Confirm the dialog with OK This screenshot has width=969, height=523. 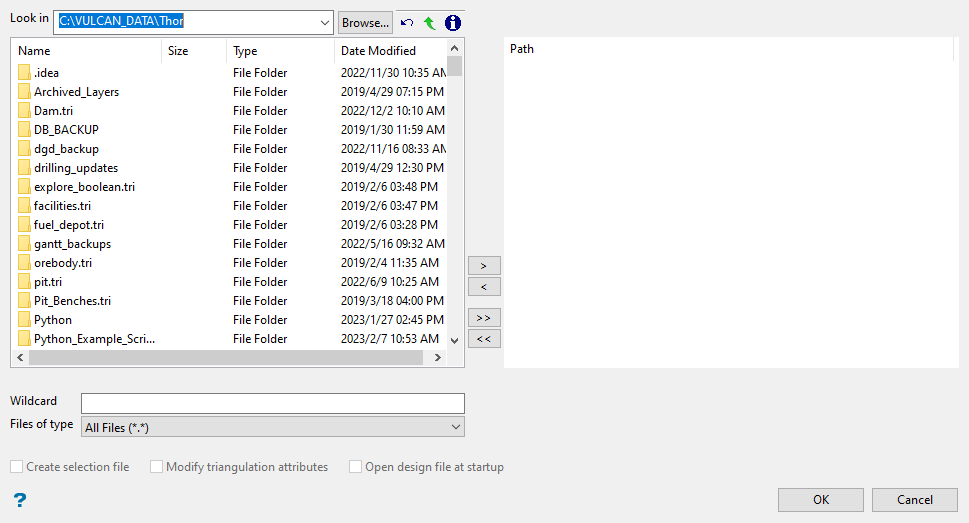click(x=821, y=500)
